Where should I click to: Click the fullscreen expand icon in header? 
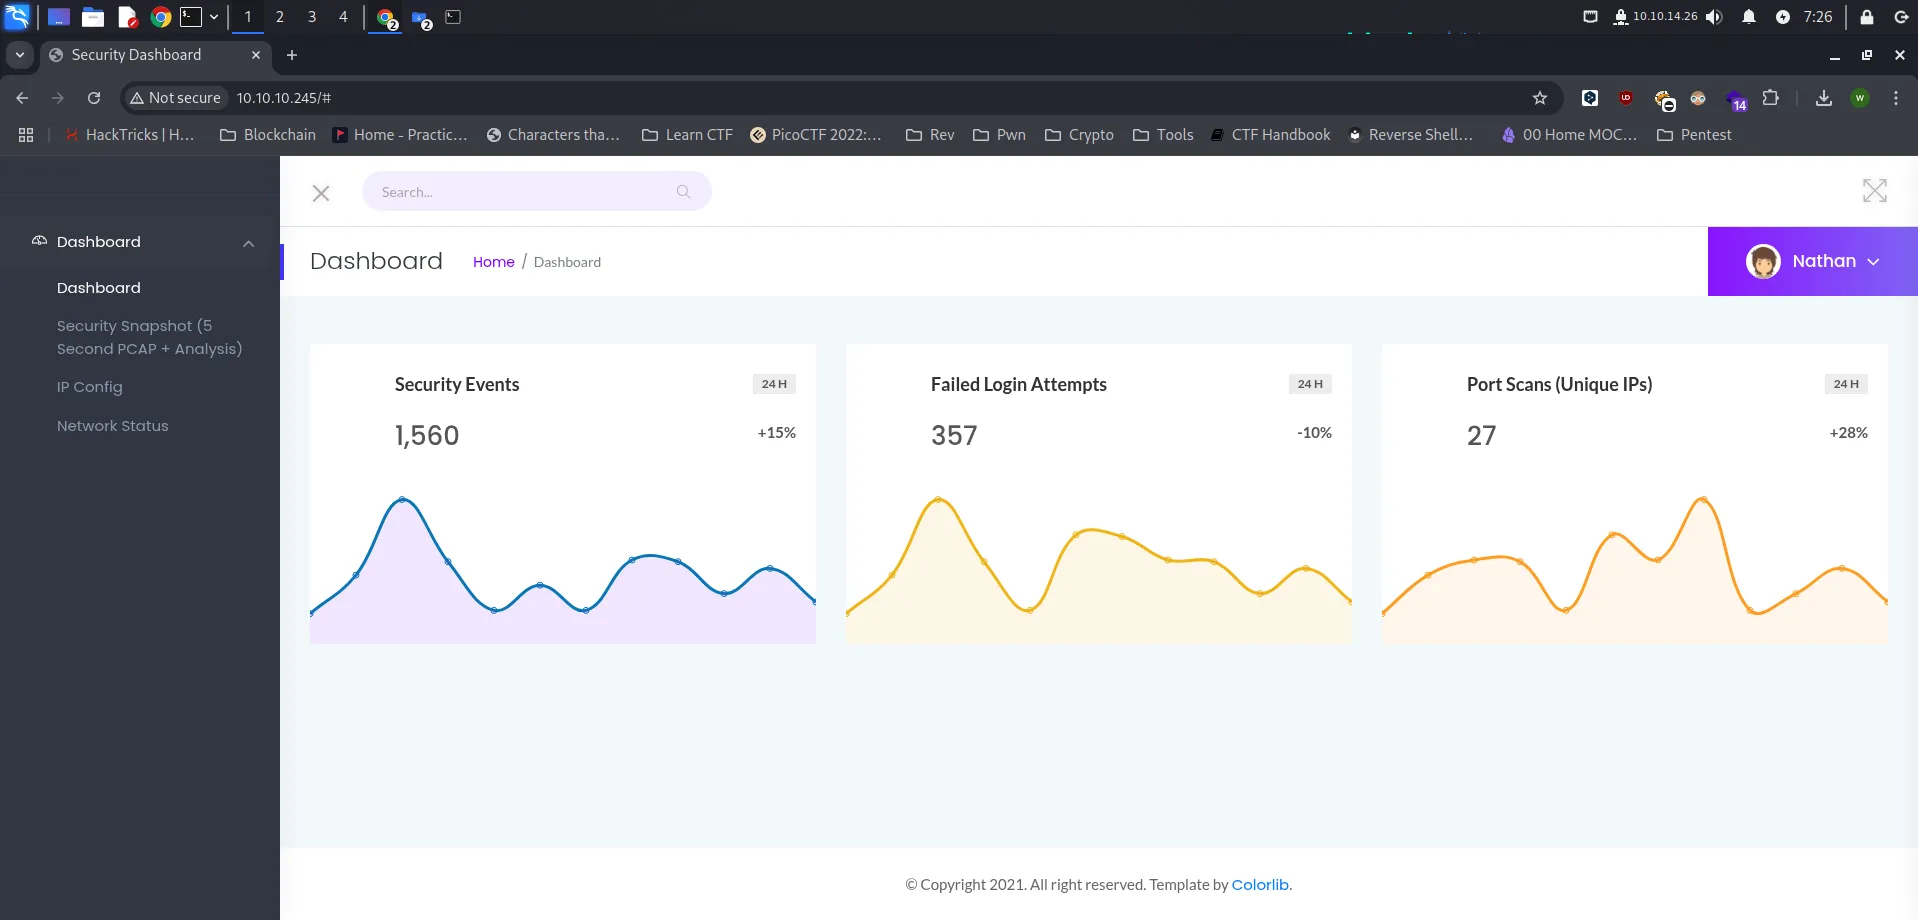click(x=1874, y=191)
